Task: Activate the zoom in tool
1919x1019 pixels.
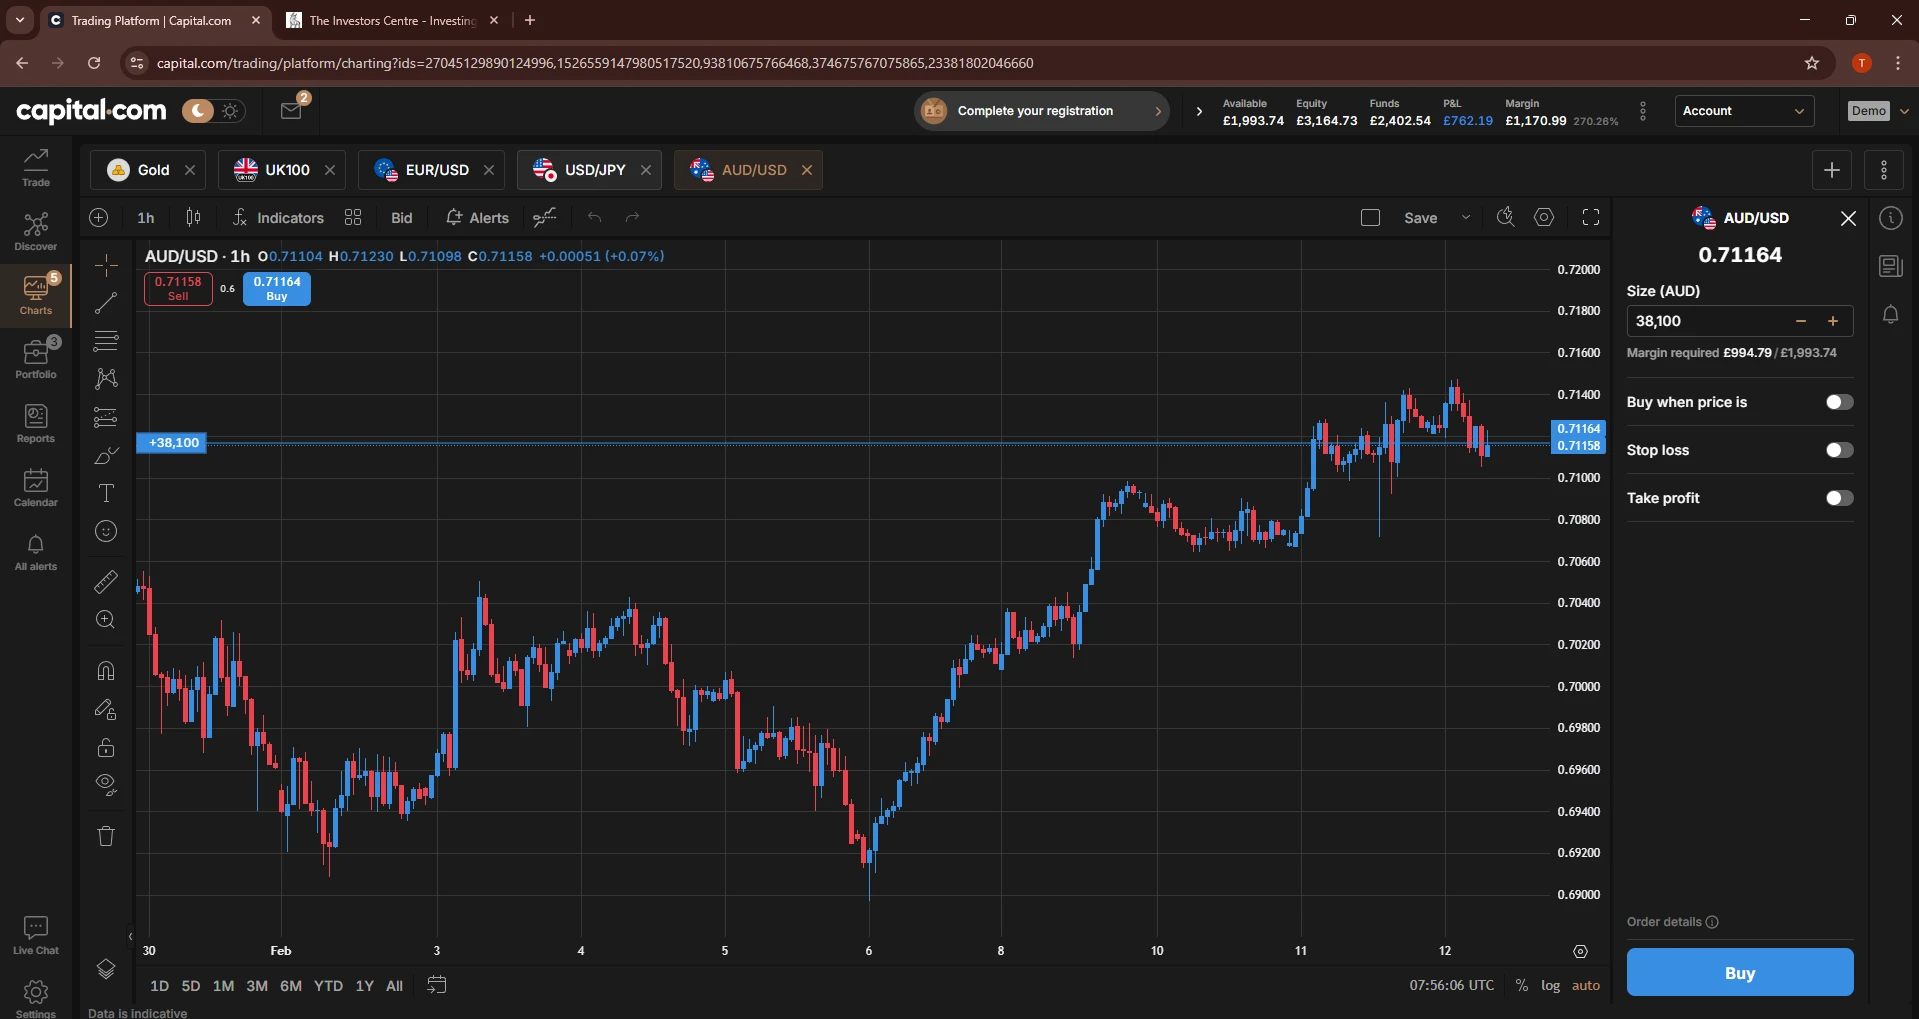Action: coord(106,620)
